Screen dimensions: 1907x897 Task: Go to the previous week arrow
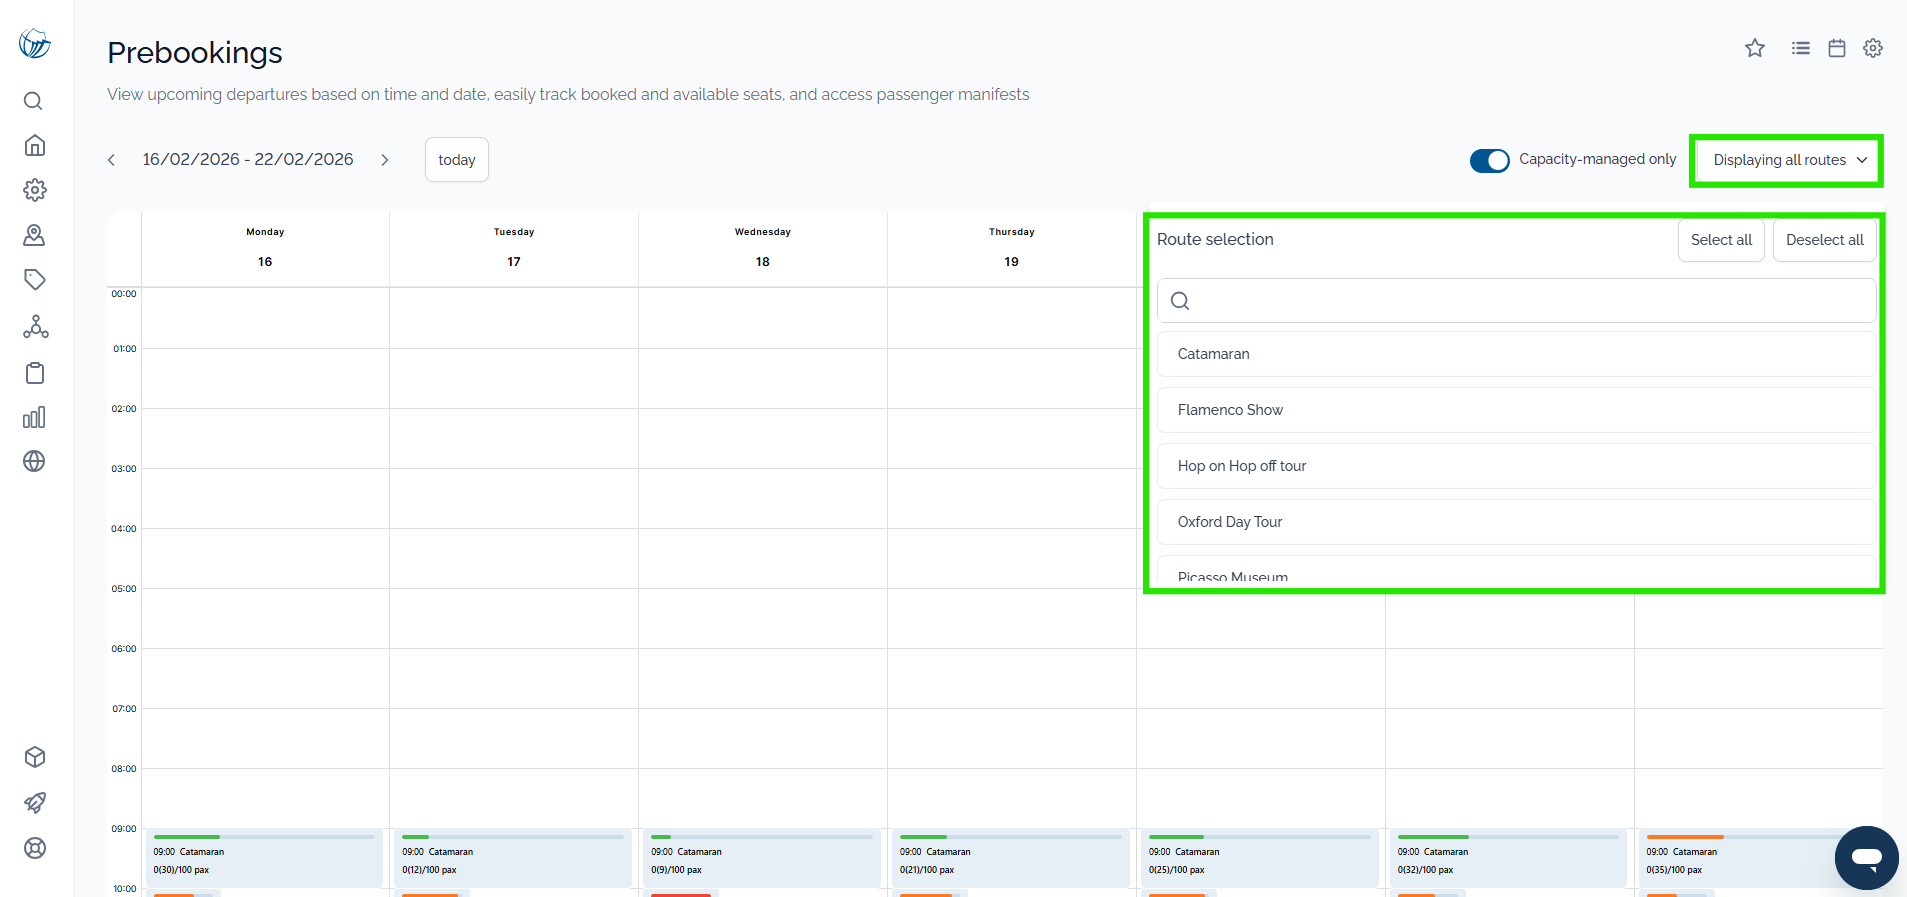(111, 160)
